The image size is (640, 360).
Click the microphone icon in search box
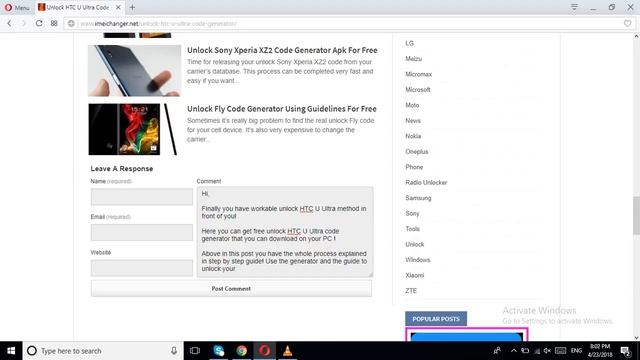pyautogui.click(x=174, y=351)
